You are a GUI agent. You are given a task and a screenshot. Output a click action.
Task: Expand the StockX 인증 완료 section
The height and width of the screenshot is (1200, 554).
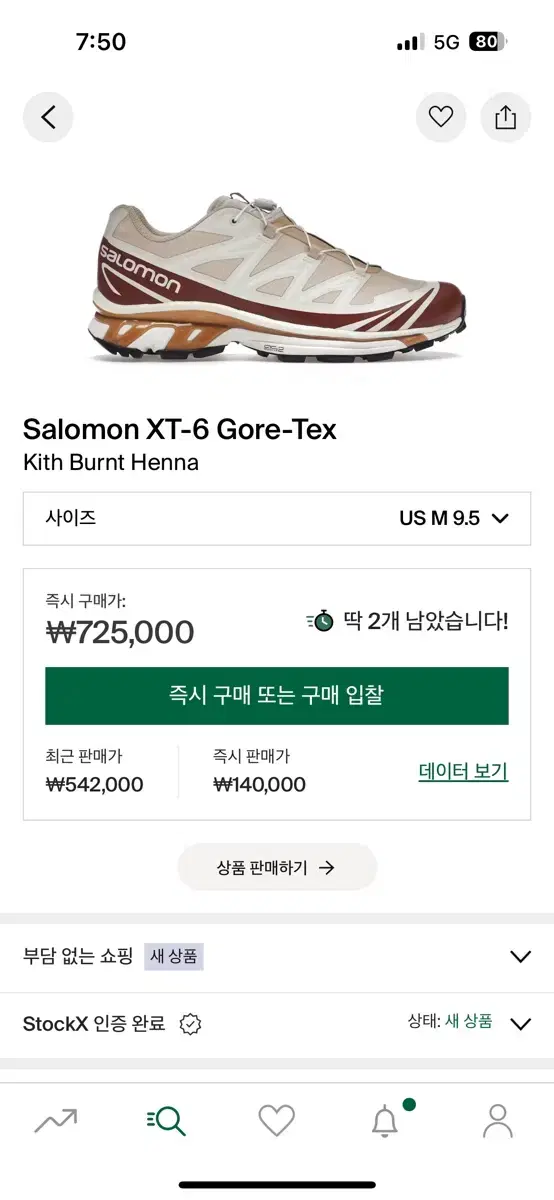click(x=277, y=1023)
